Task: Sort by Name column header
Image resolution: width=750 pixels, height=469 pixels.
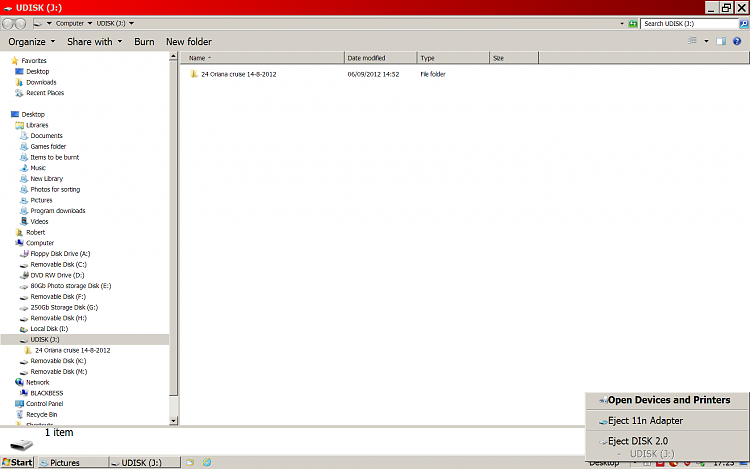Action: point(262,58)
